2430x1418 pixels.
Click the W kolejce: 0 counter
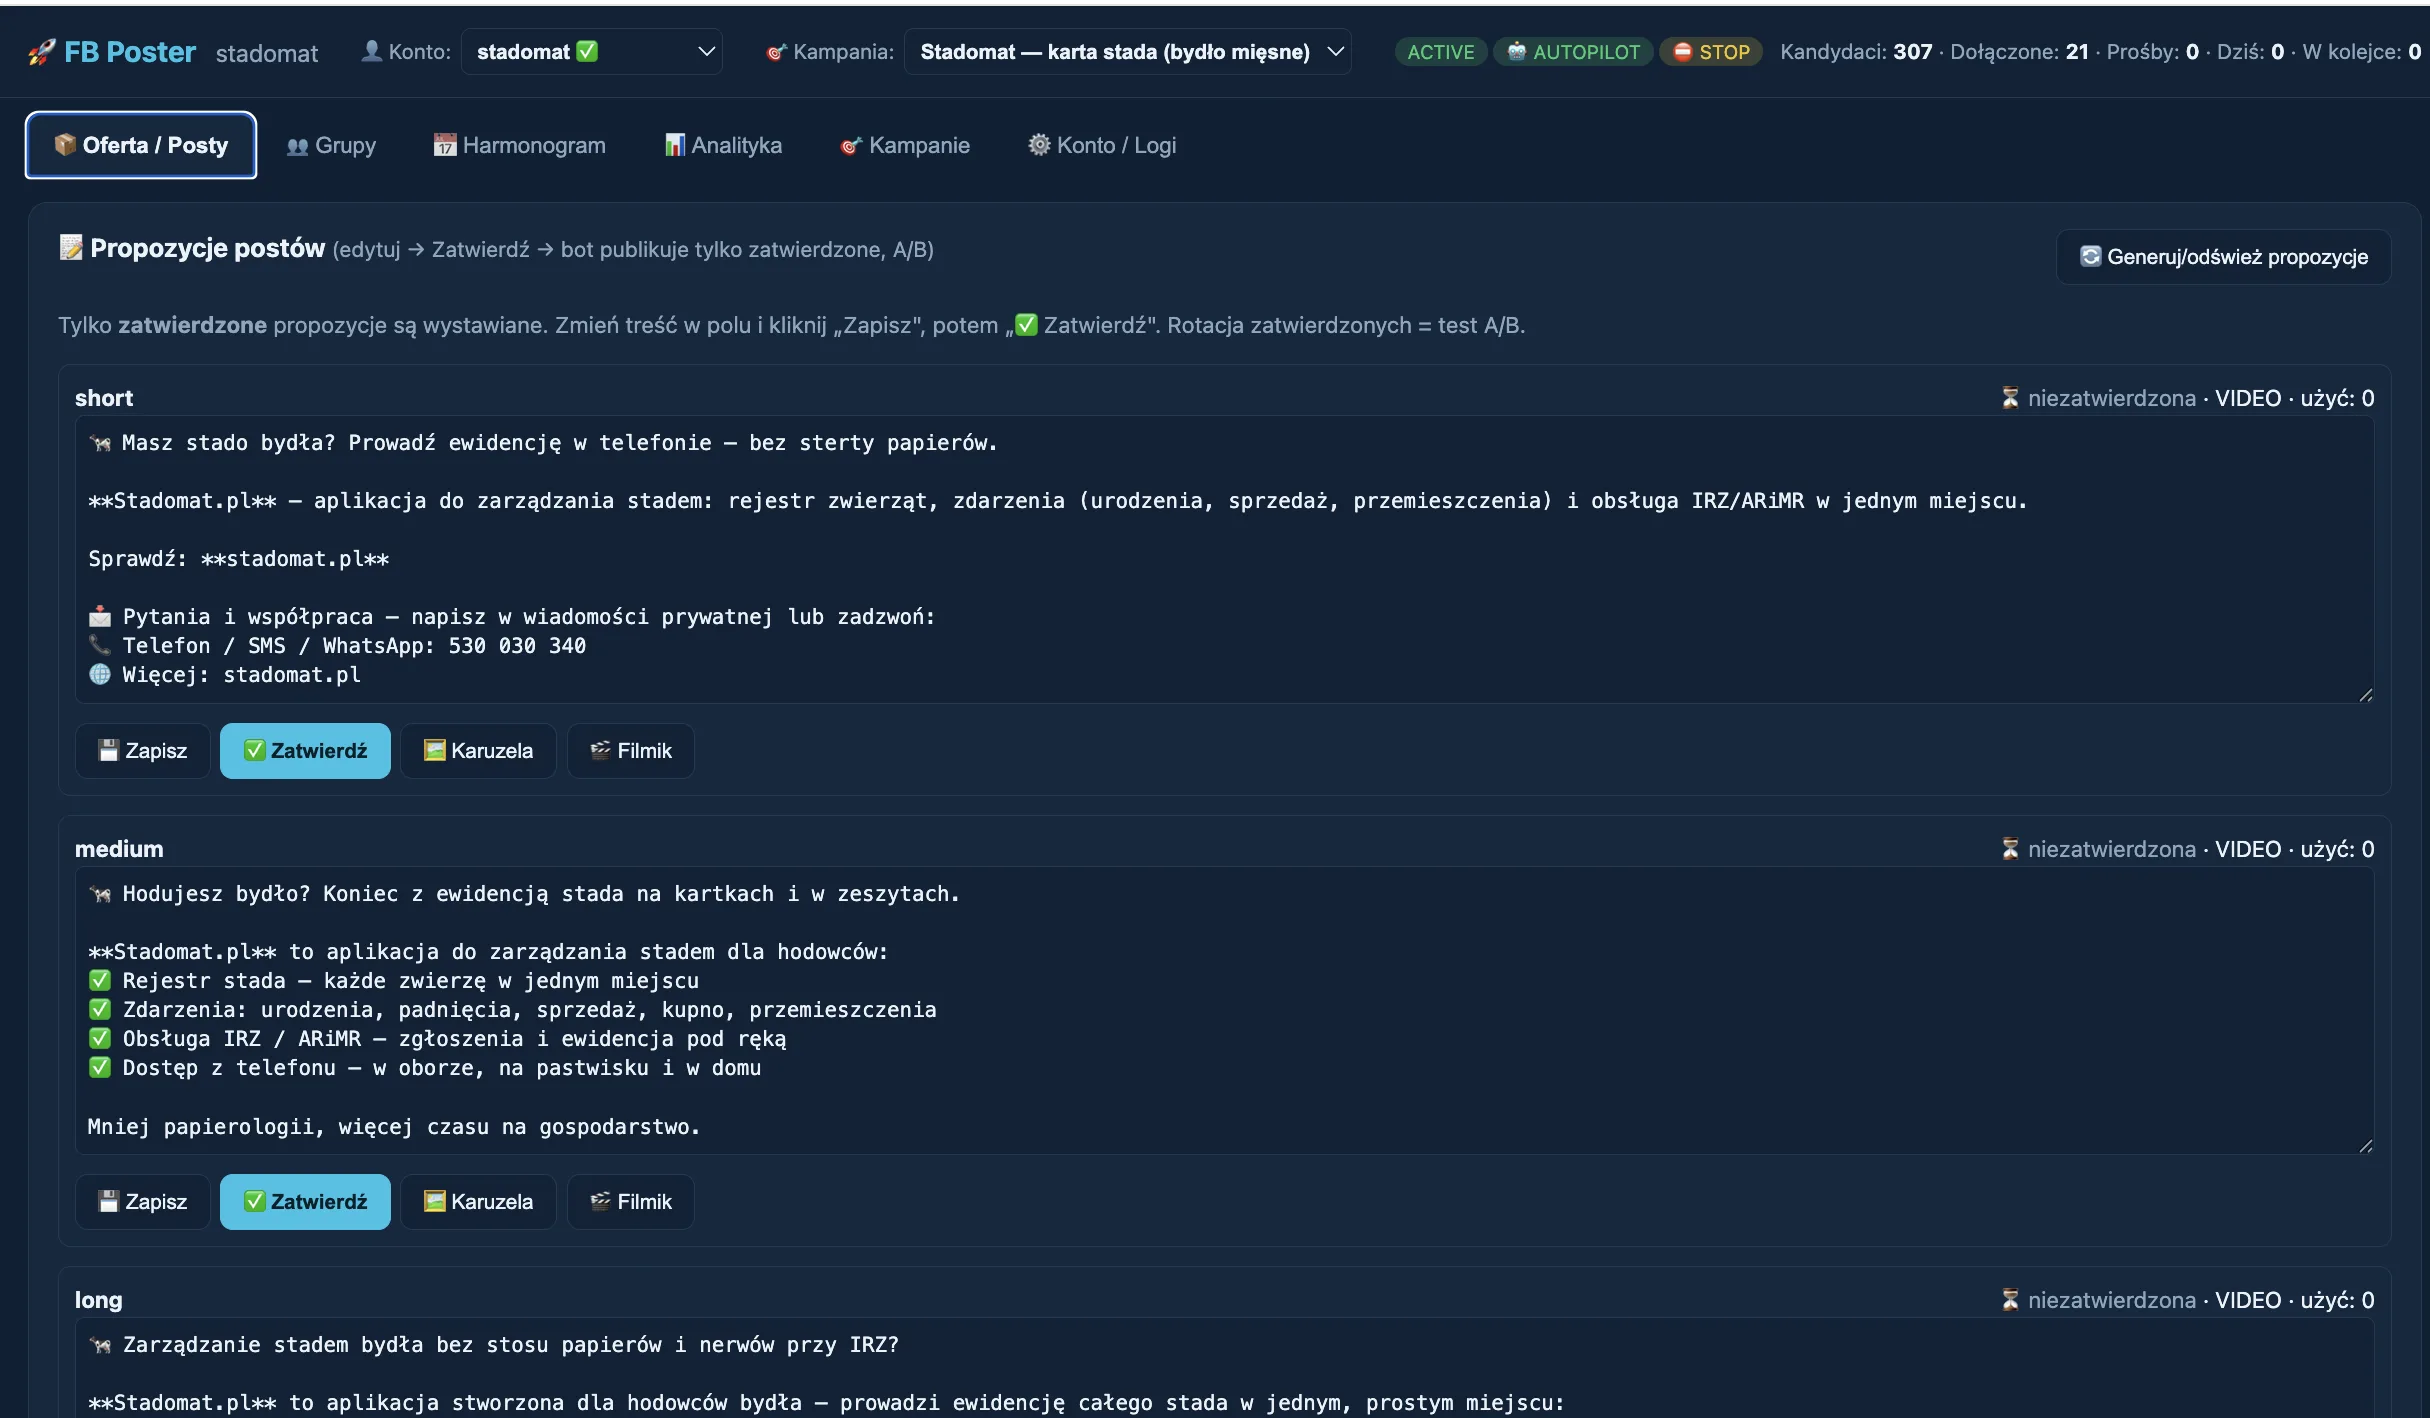click(2361, 52)
